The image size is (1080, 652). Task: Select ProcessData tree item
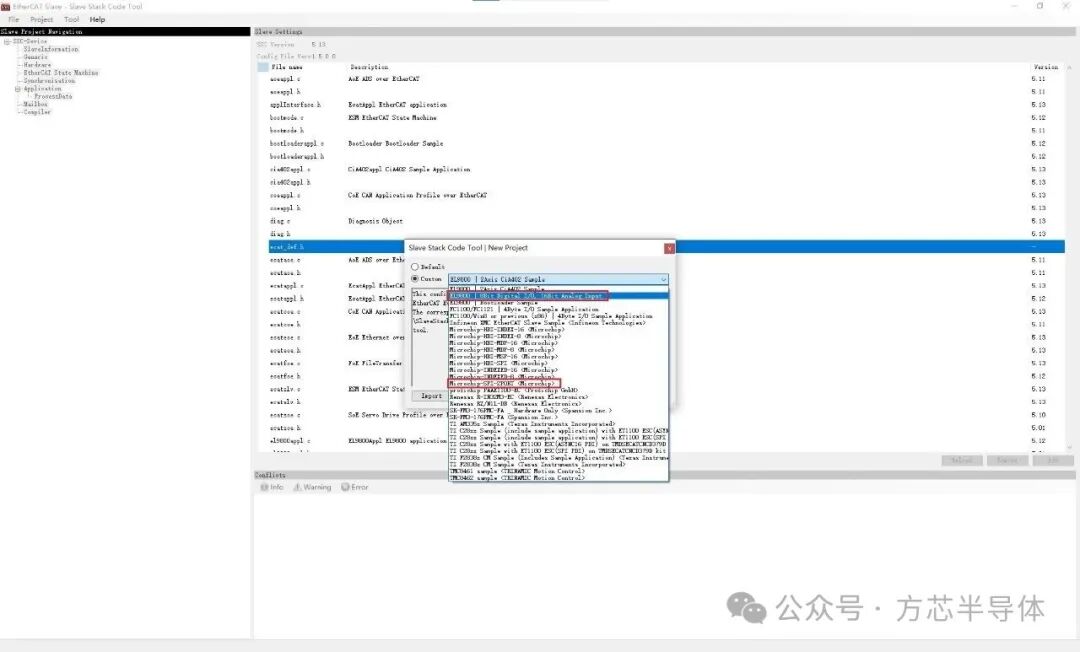(x=53, y=96)
